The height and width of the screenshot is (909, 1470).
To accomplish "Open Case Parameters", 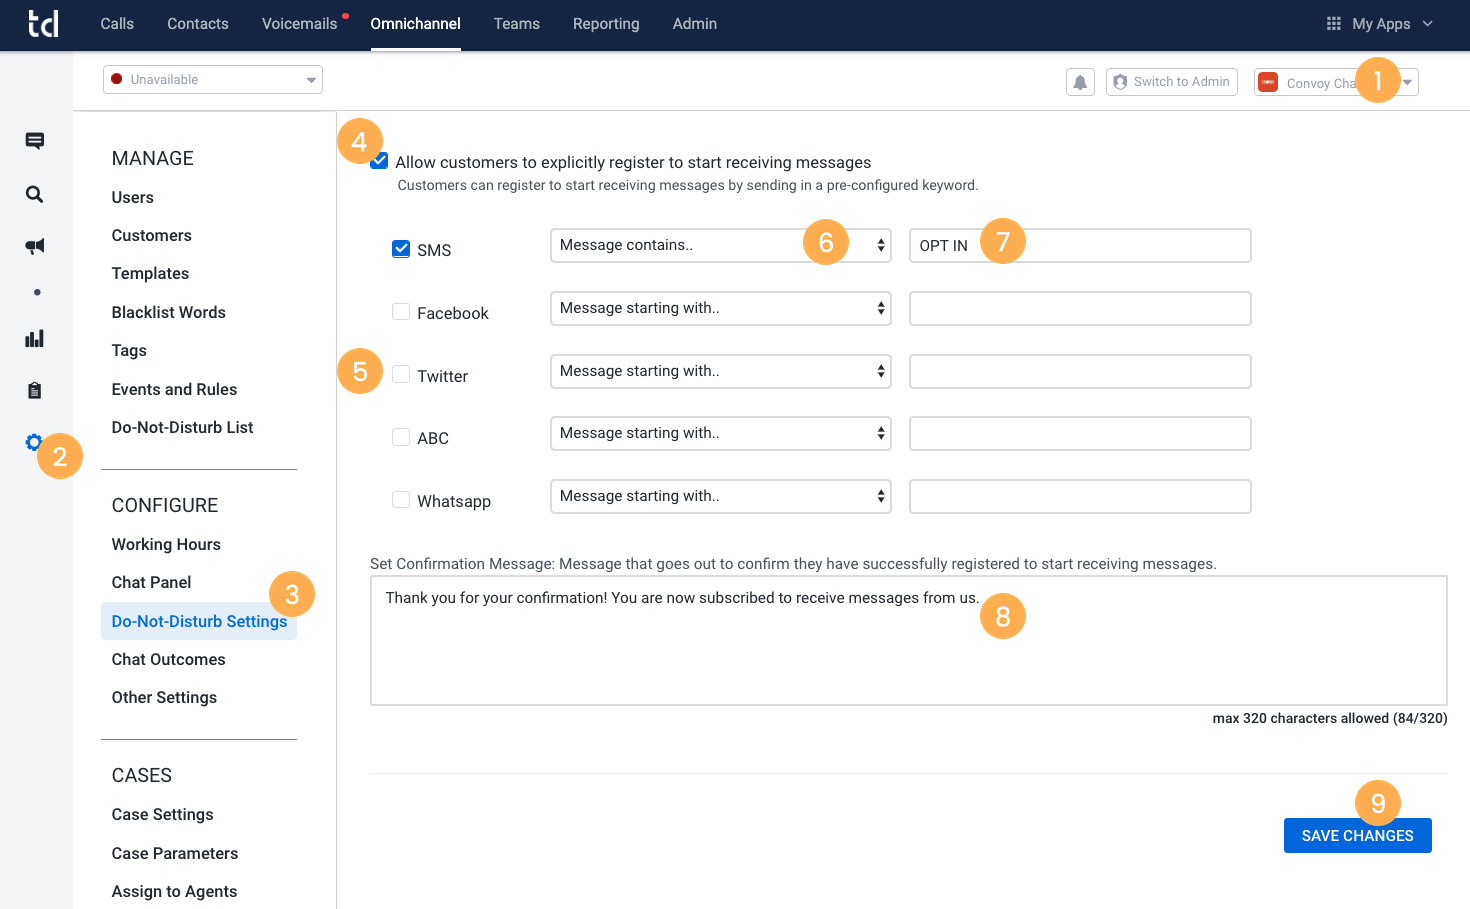I will 175,853.
